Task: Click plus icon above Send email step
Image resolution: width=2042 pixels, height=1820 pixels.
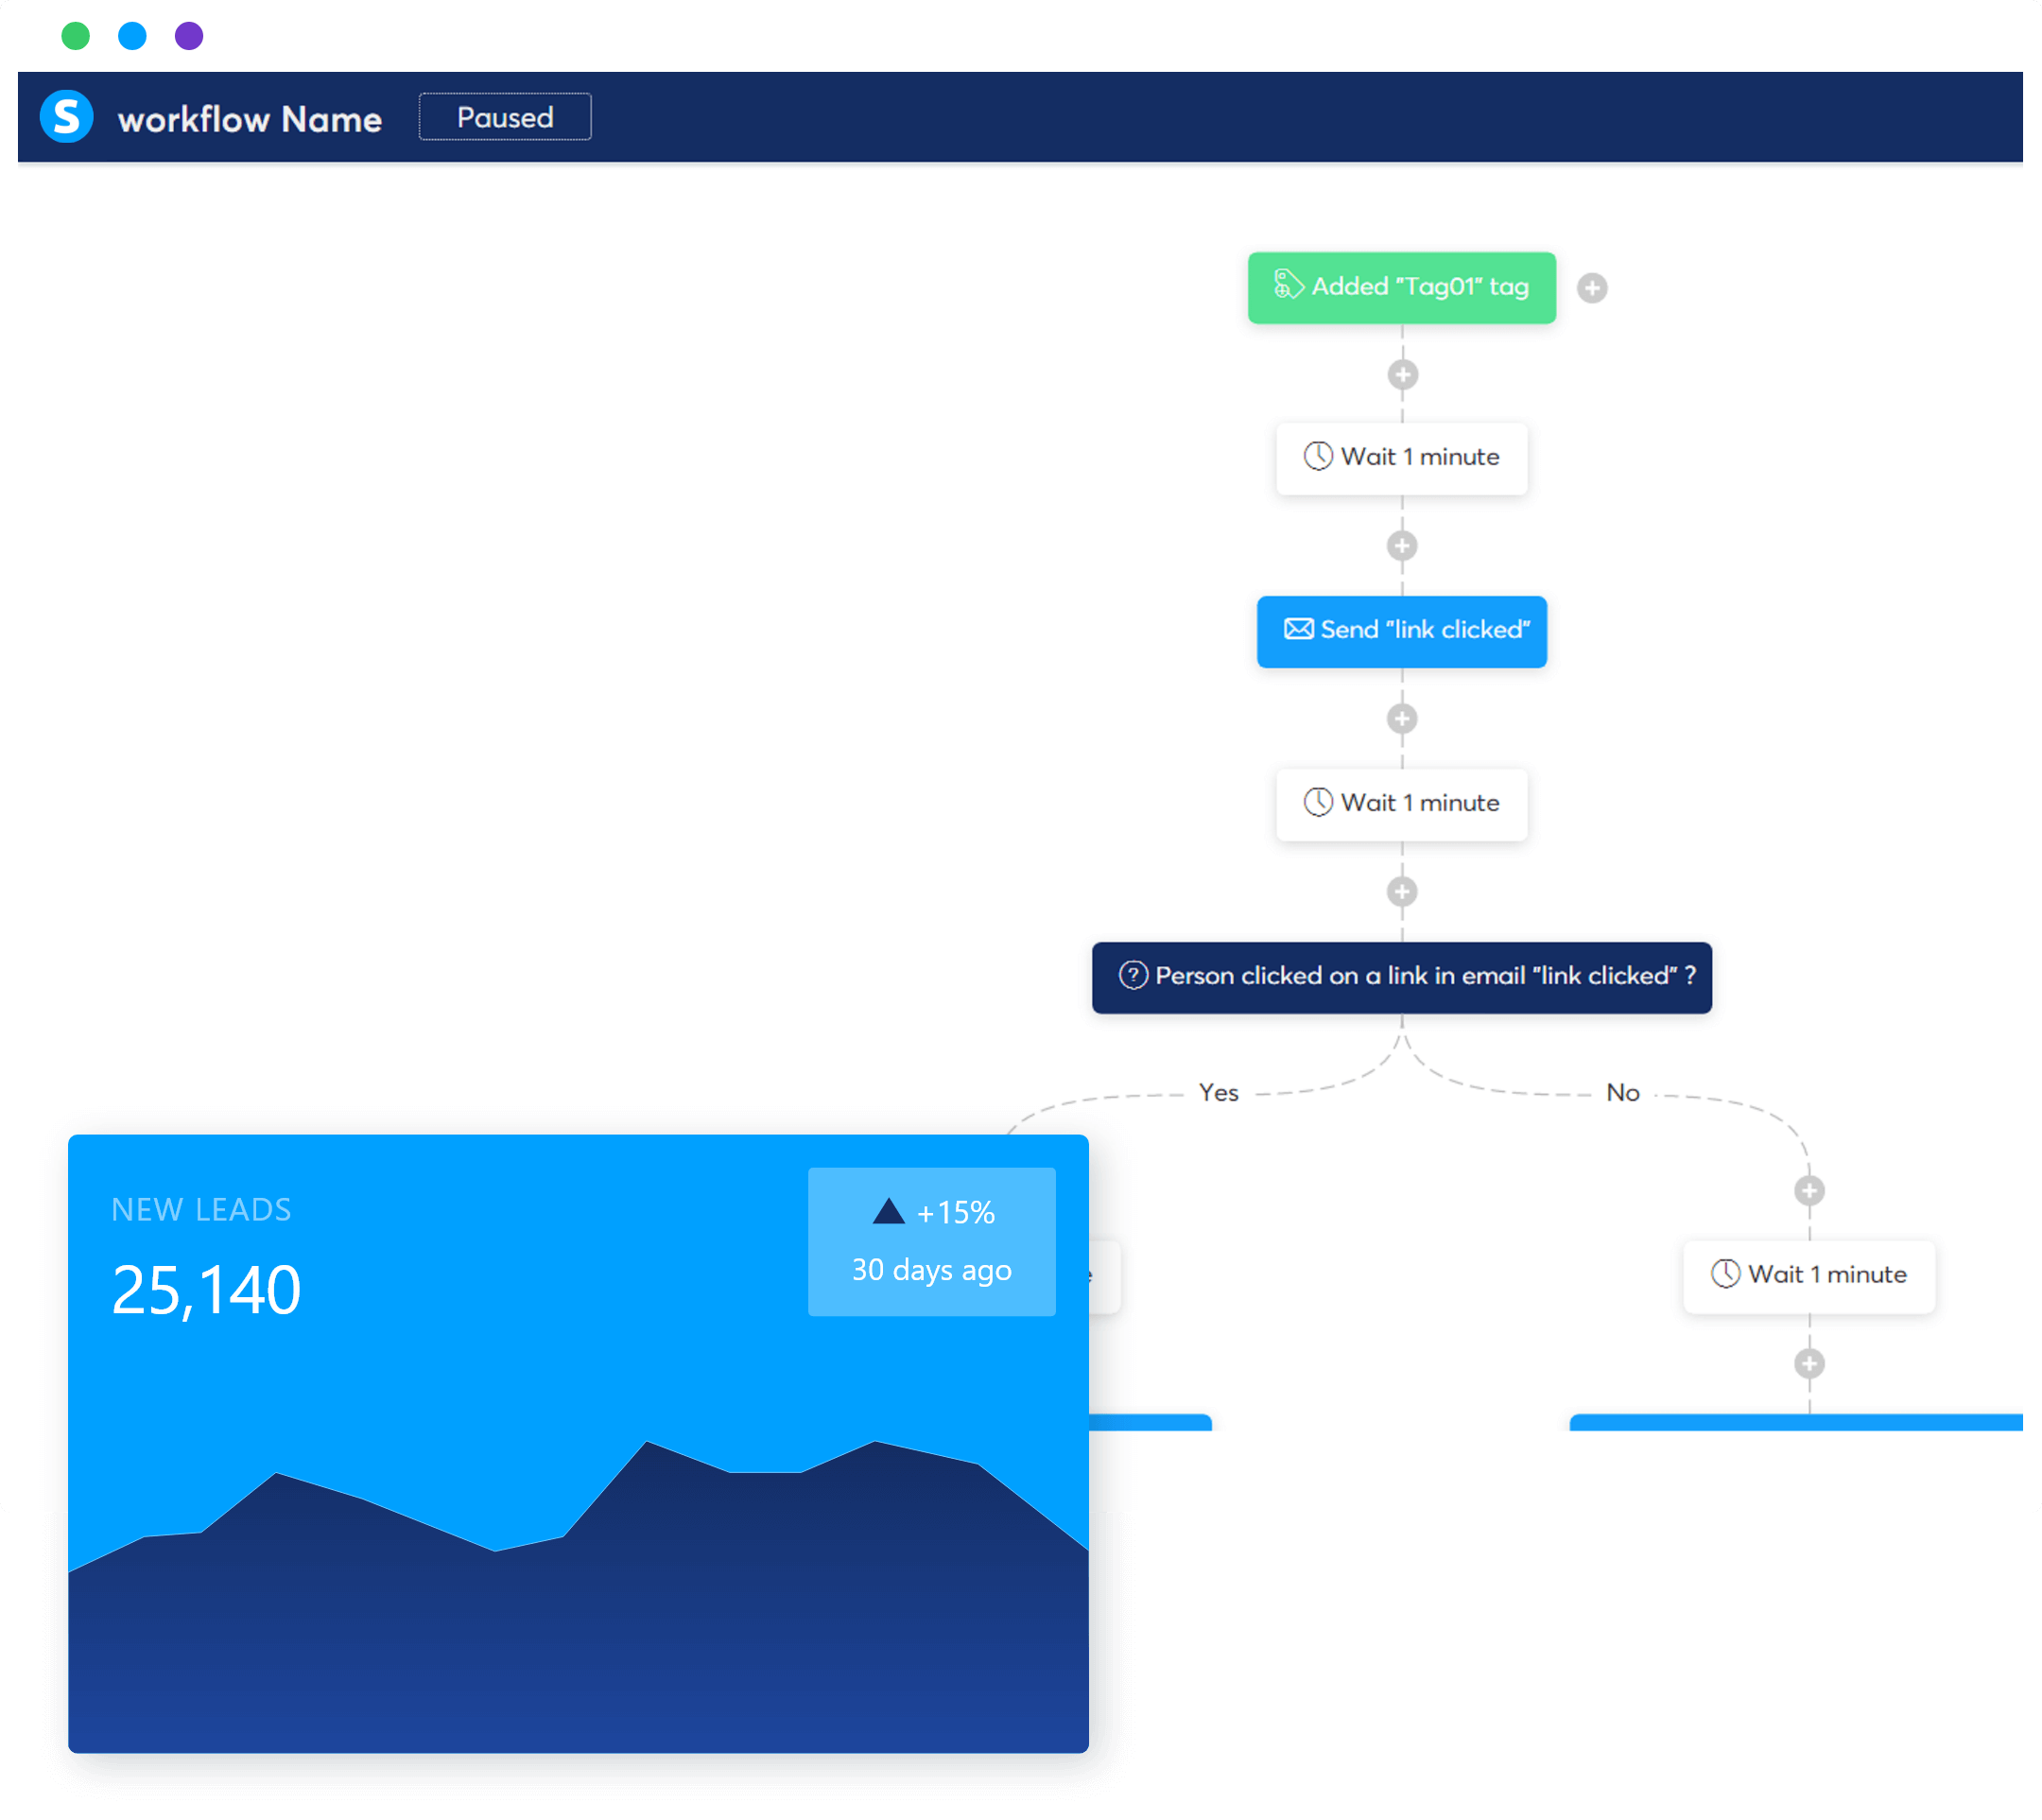Action: tap(1401, 546)
